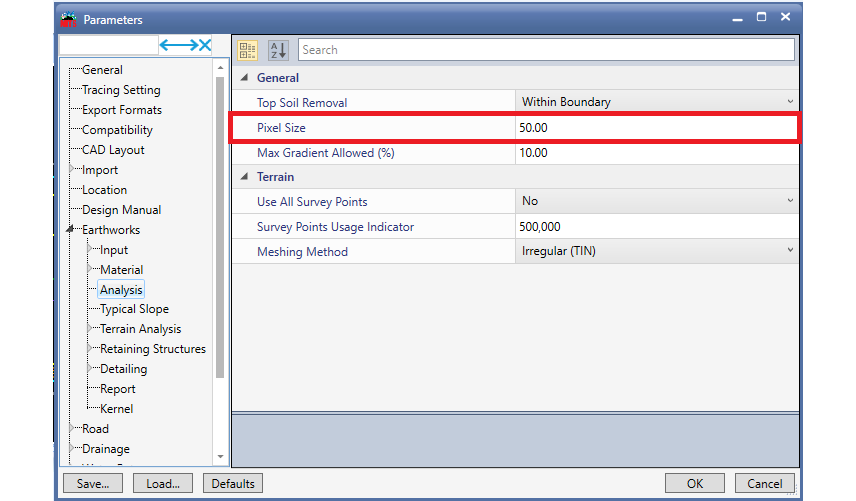The image size is (856, 501).
Task: Select General in the settings tree
Action: point(102,70)
